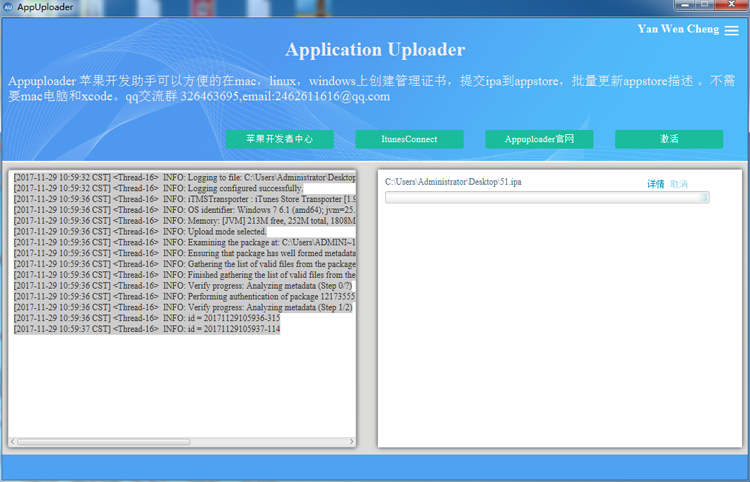Screen dimensions: 750x482
Task: Open 苹果开发者中心 button
Action: 280,139
